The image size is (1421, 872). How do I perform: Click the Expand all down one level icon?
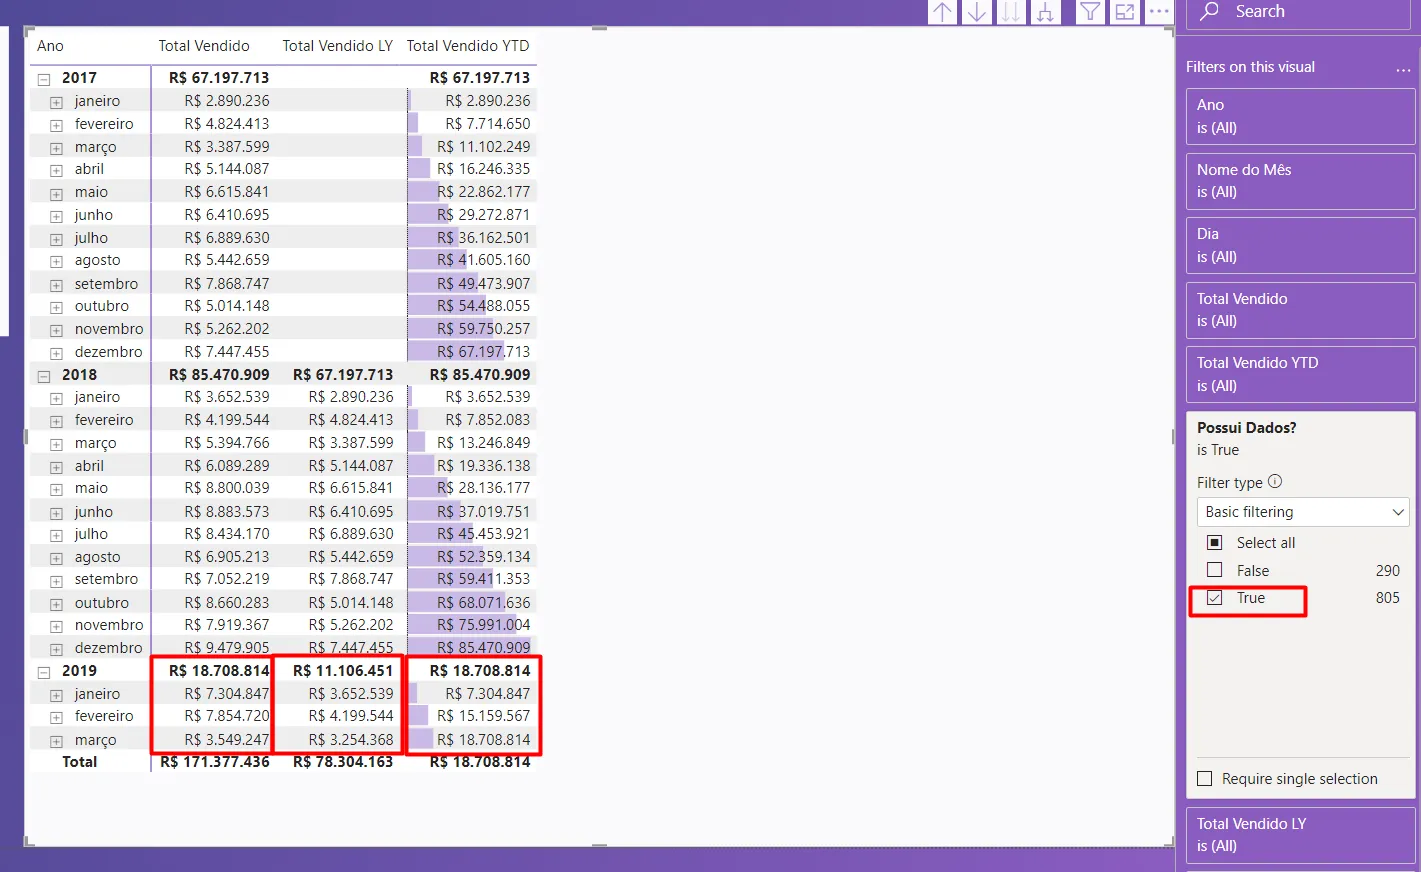[1045, 12]
